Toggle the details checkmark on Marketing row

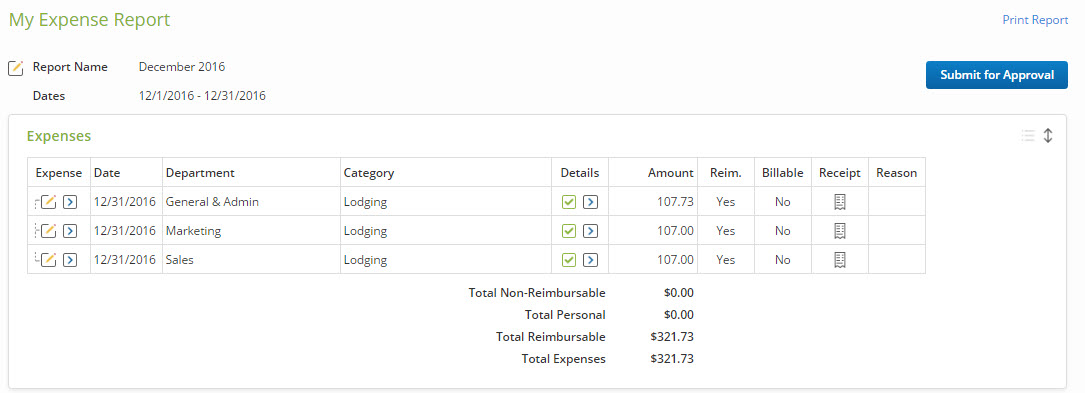(569, 231)
